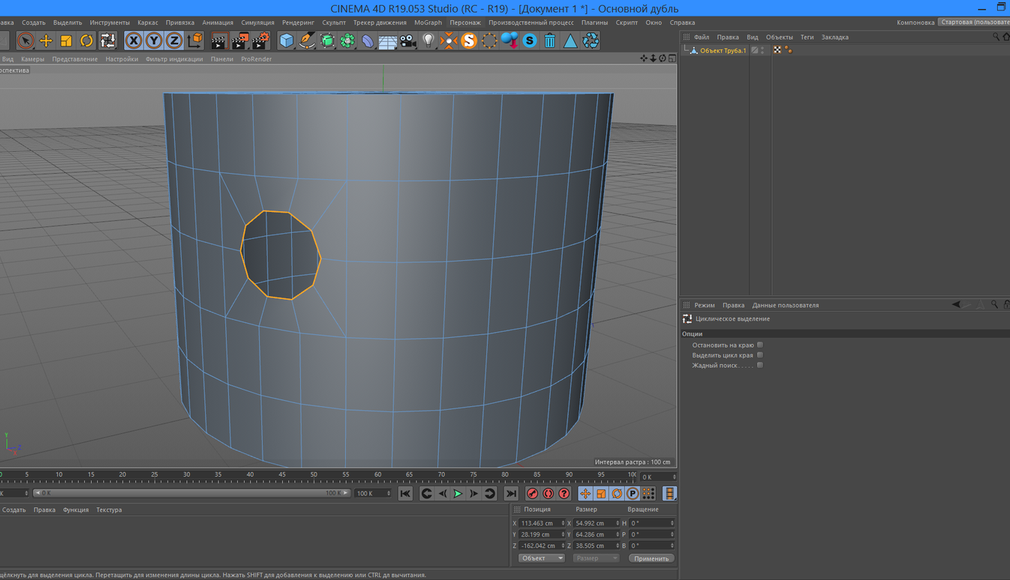
Task: Enable Остановить на краю checkbox
Action: coord(760,345)
